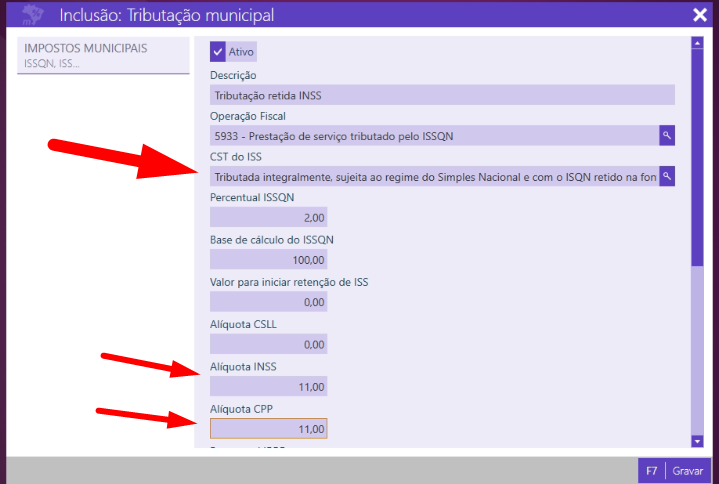Uncheck the Ativo checkbox

[x=218, y=51]
